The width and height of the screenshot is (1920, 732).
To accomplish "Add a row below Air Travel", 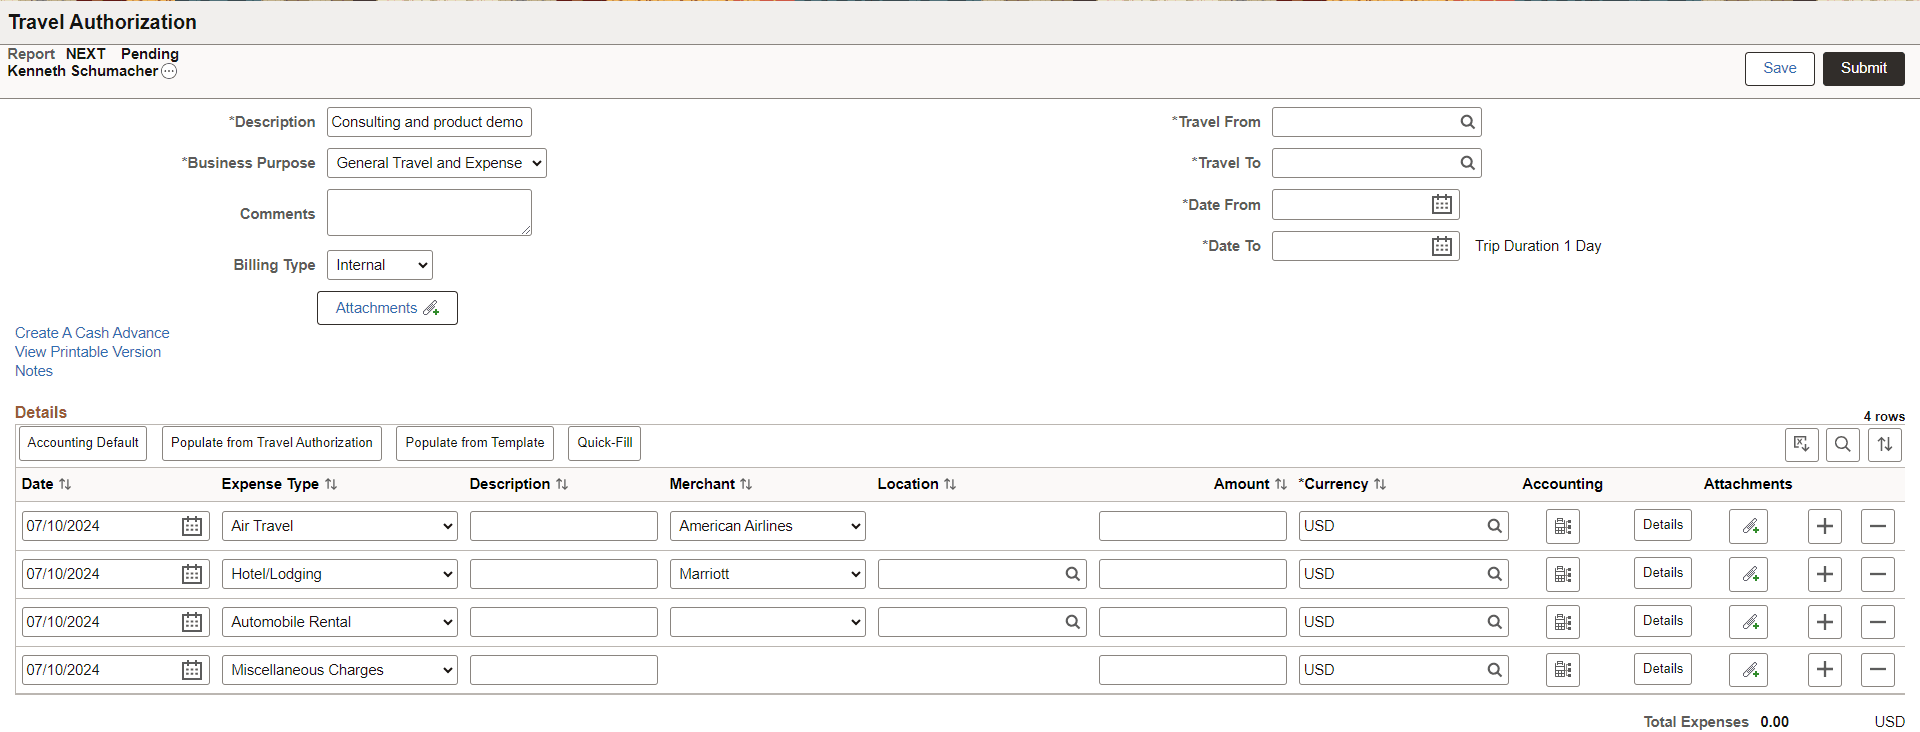I will click(1825, 526).
